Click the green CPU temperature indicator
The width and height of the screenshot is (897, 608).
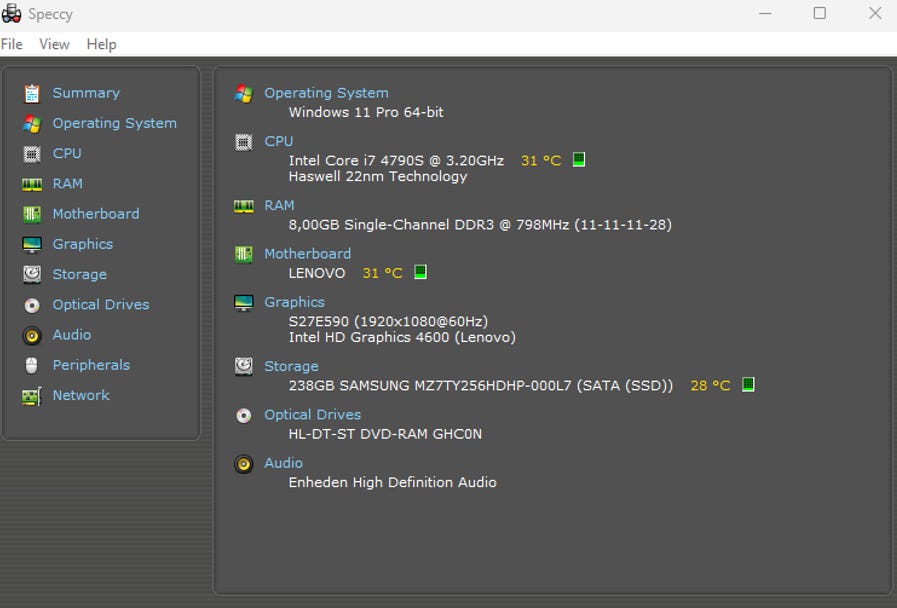[579, 160]
